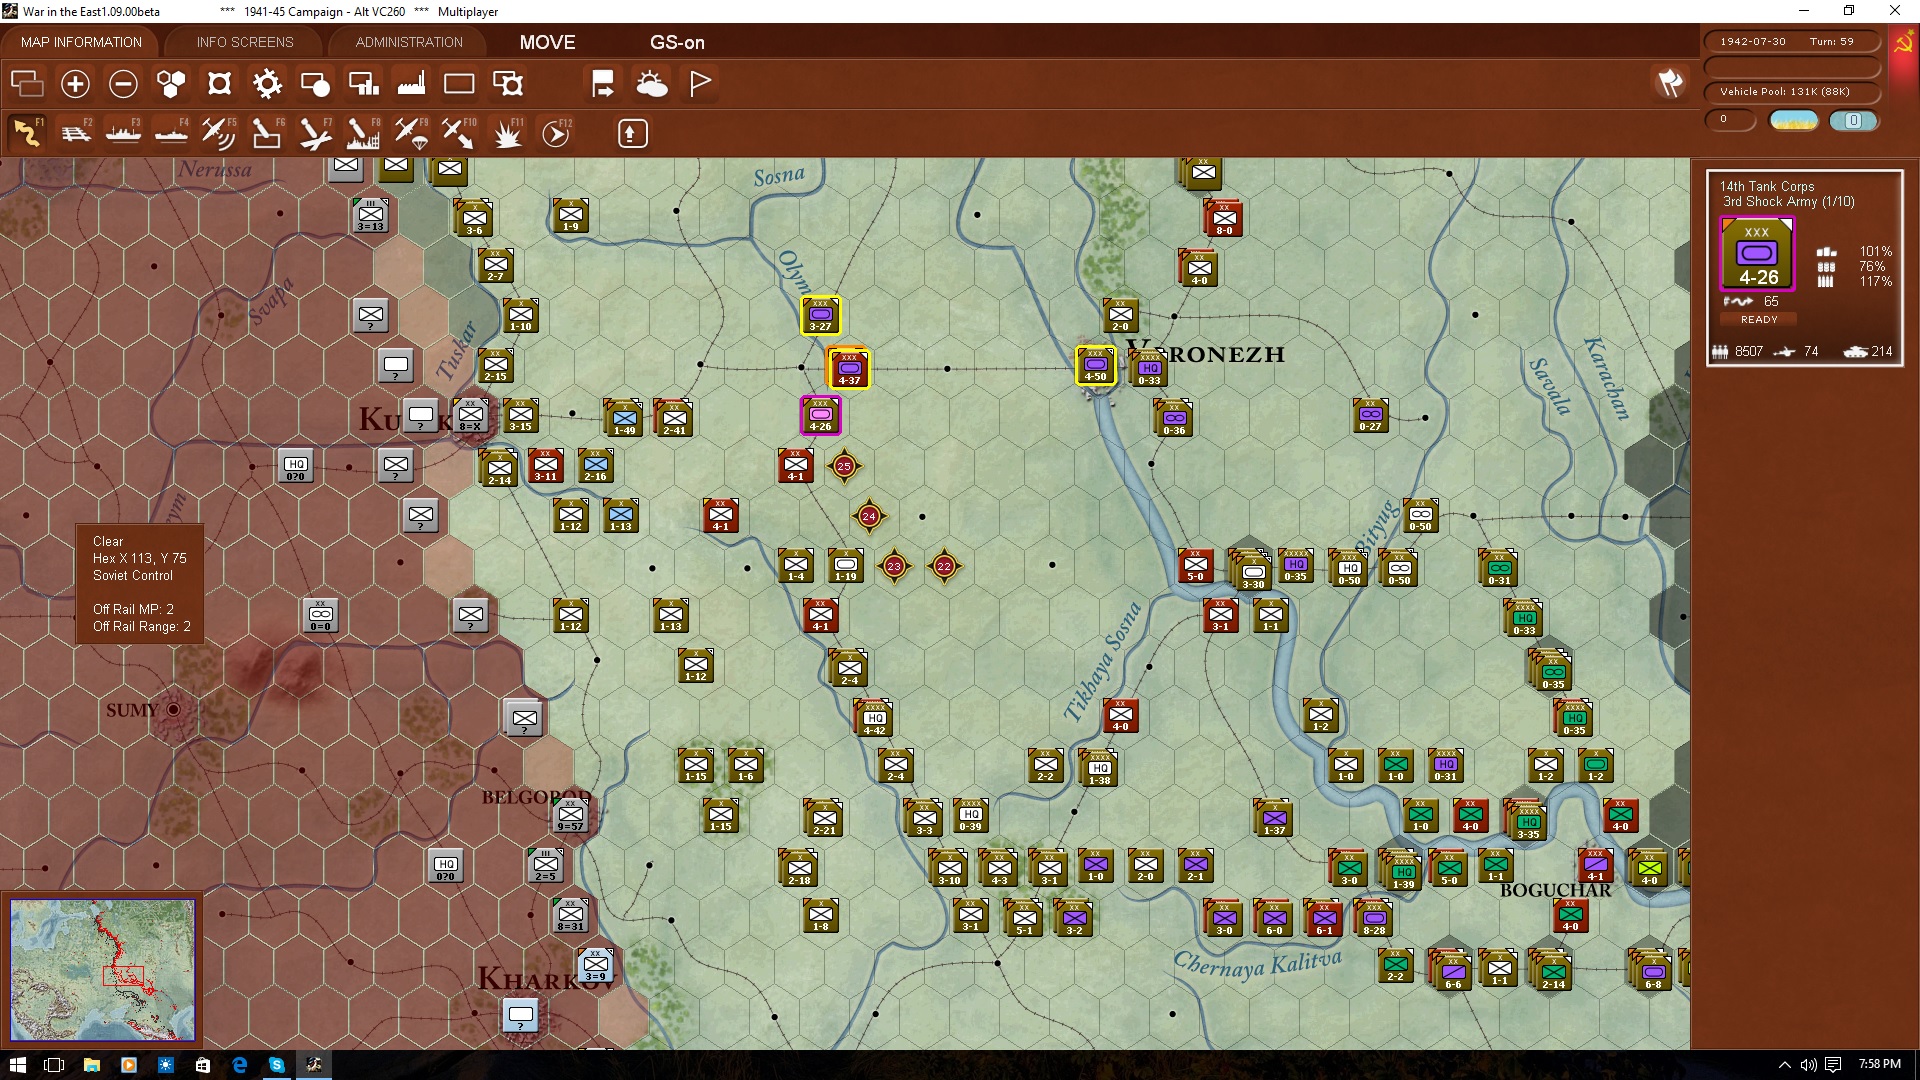Click the rectangle with circle icon
The width and height of the screenshot is (1920, 1080).
tap(315, 84)
